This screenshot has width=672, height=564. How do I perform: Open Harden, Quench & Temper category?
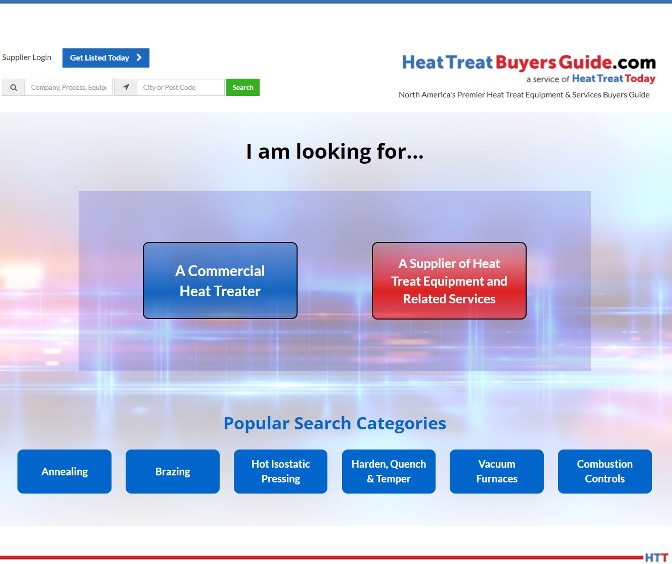[388, 471]
